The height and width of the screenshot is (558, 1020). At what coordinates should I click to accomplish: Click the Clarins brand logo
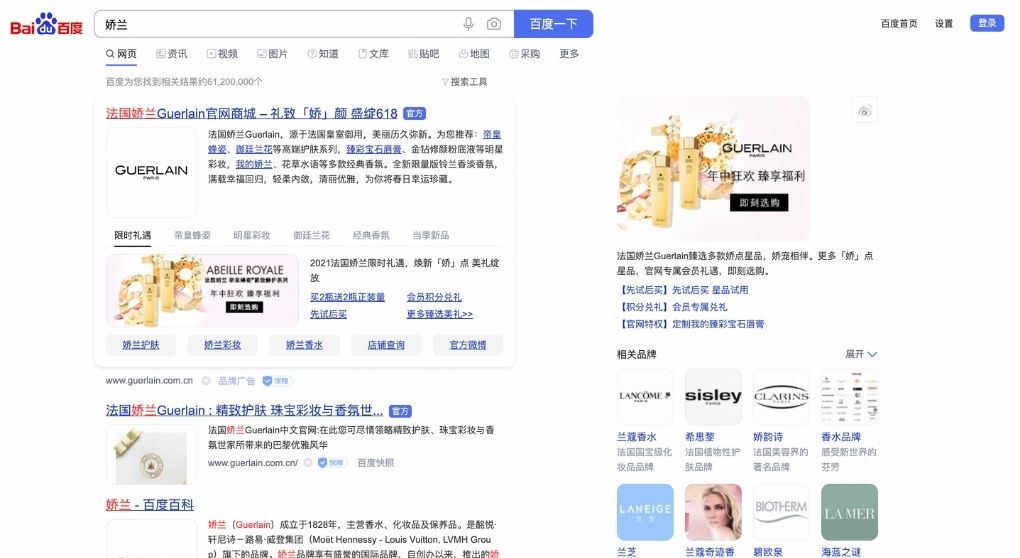point(781,397)
